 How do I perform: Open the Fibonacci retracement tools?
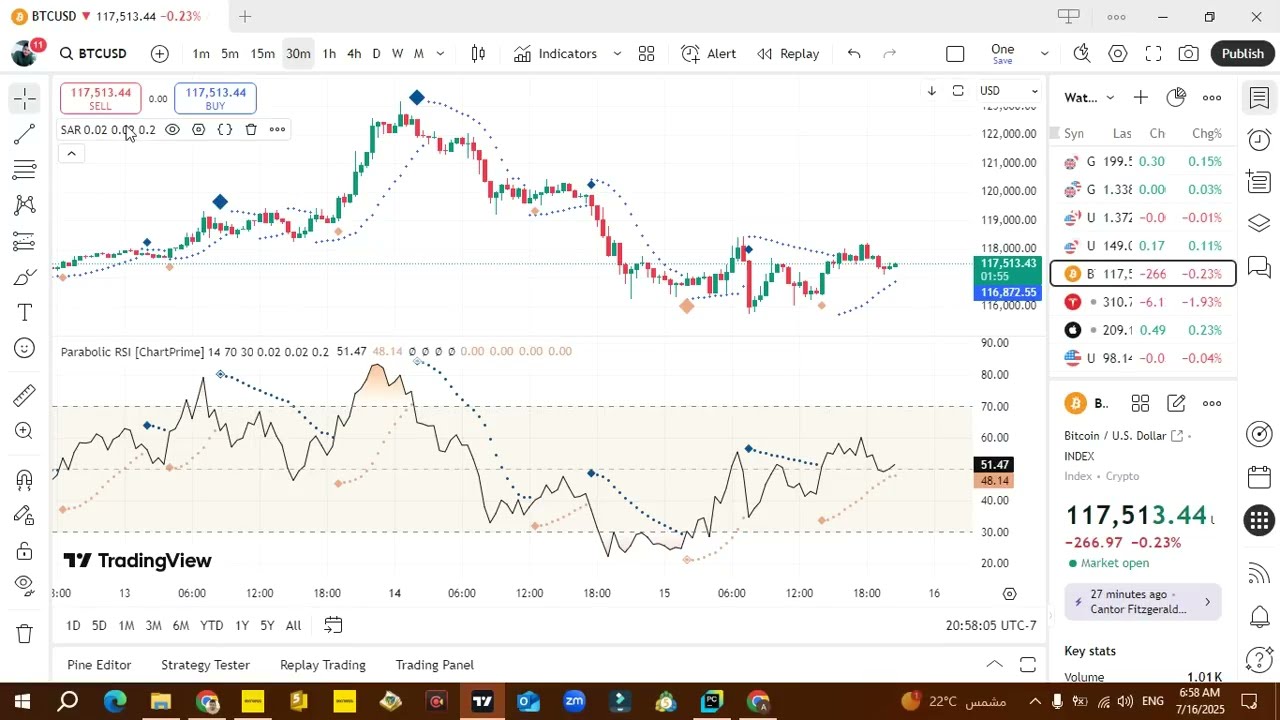25,169
